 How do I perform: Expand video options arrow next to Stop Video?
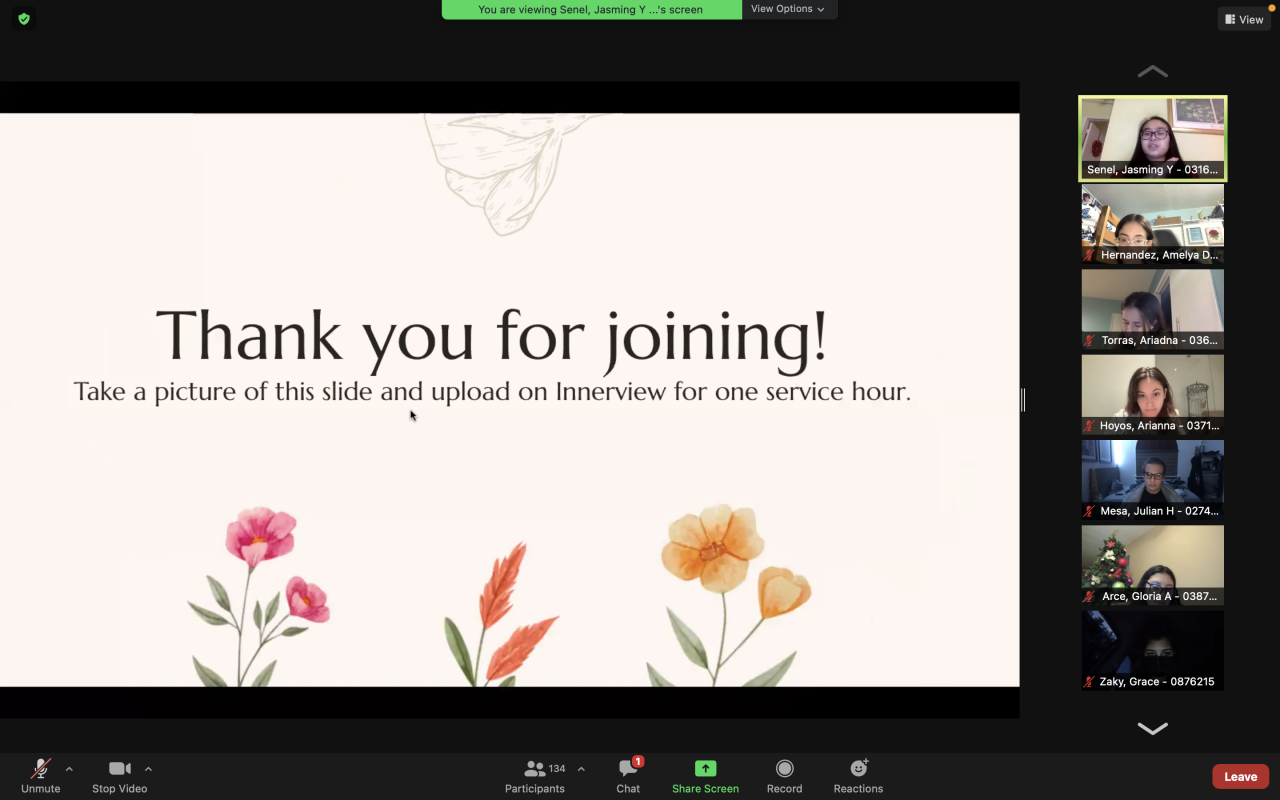coord(148,769)
